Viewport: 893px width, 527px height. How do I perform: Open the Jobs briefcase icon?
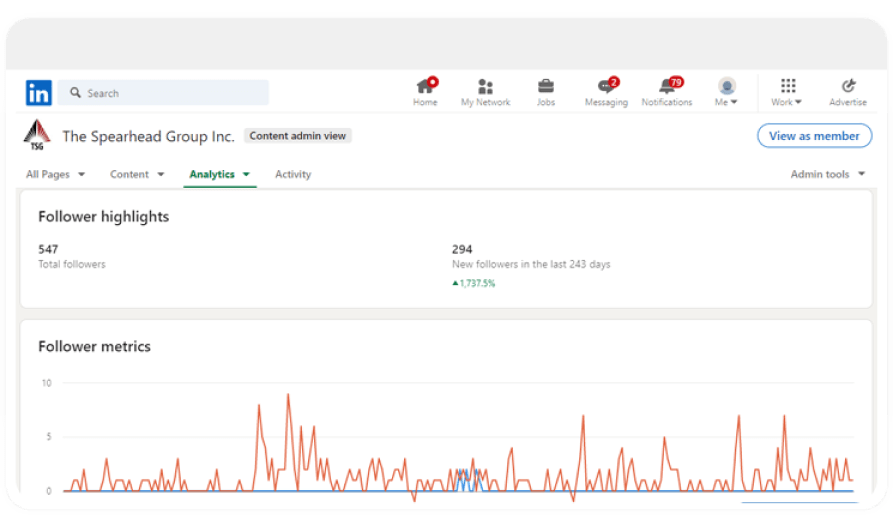pos(546,87)
